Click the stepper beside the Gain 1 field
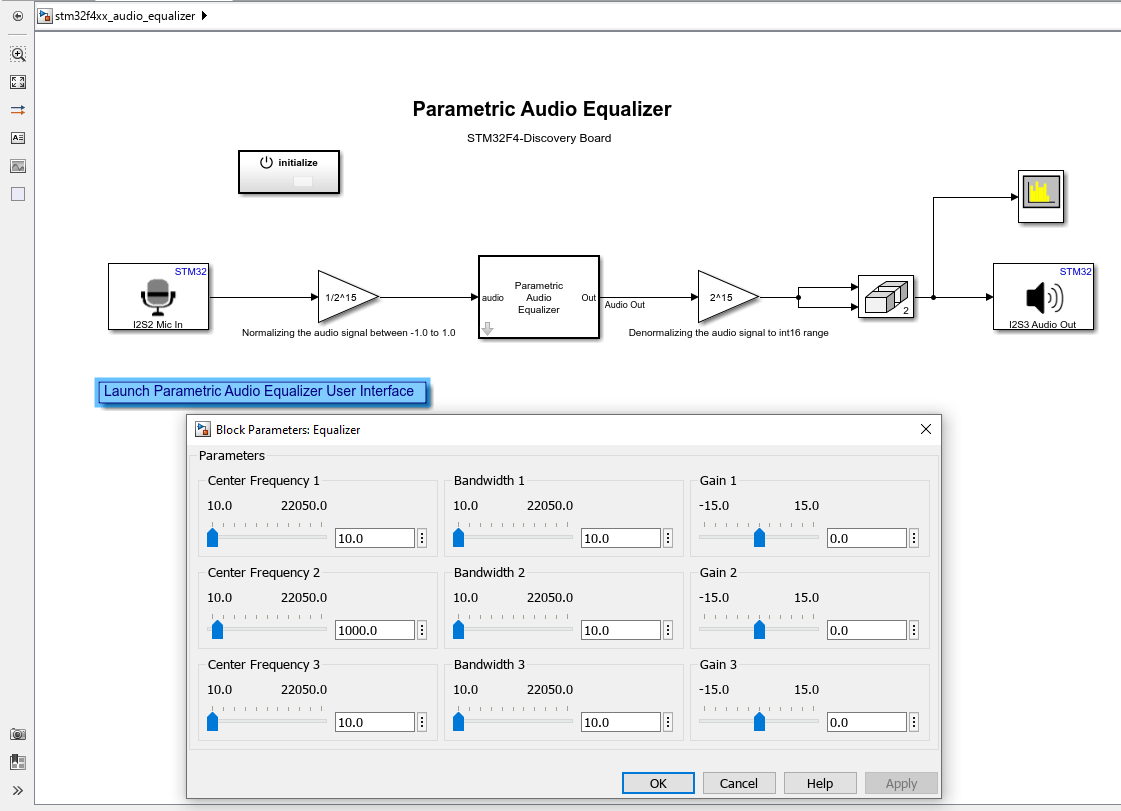The width and height of the screenshot is (1121, 811). click(913, 537)
